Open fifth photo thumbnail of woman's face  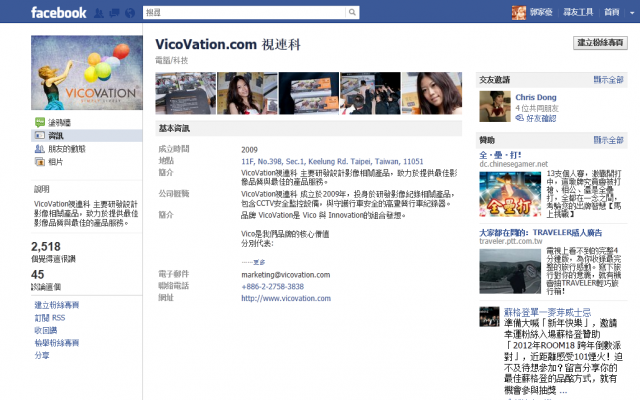(x=432, y=93)
